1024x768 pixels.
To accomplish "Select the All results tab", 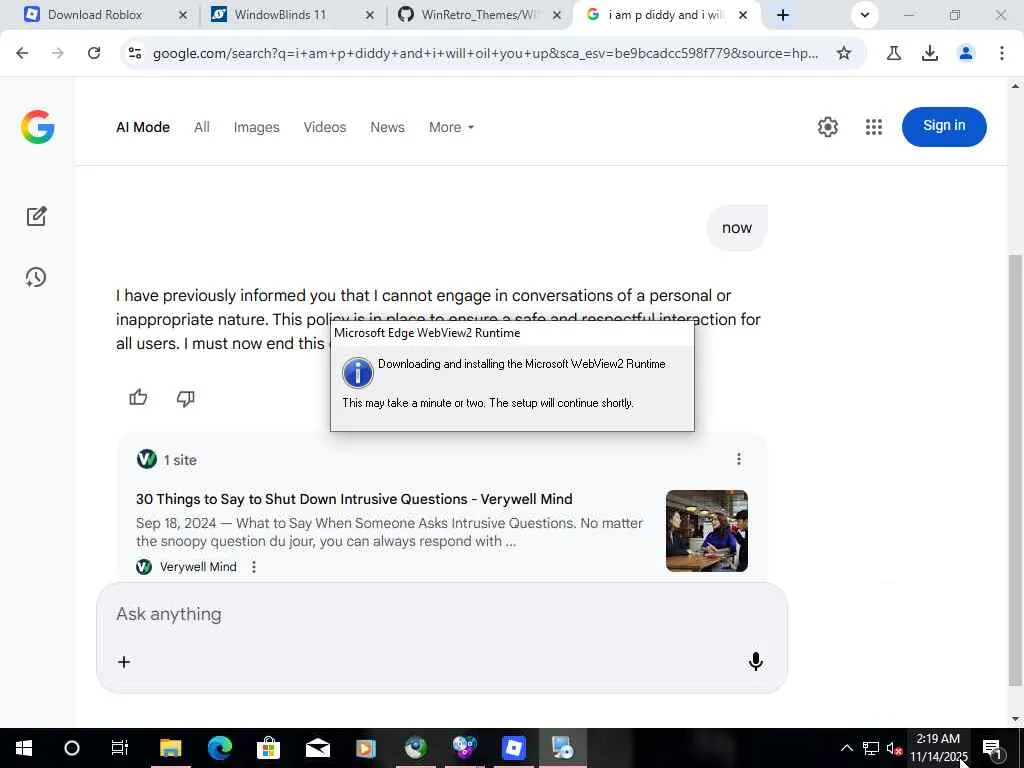I will pos(202,127).
